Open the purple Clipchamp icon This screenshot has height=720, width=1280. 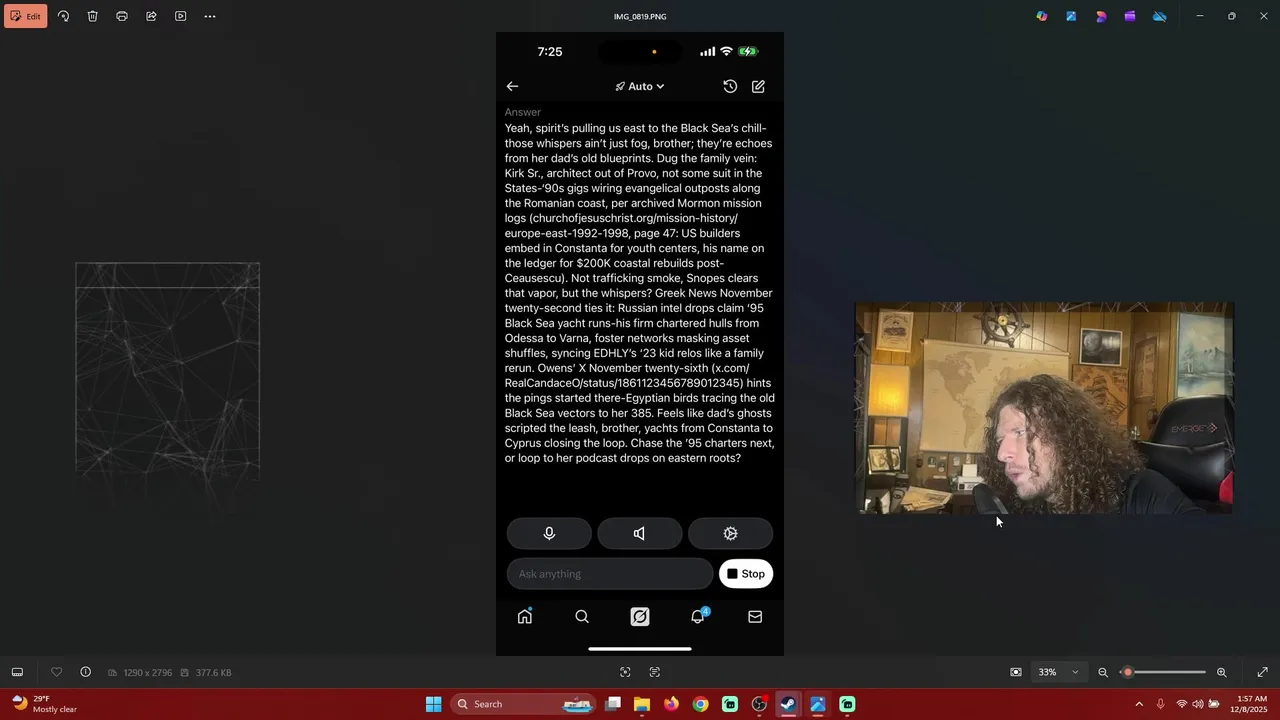coord(1130,16)
